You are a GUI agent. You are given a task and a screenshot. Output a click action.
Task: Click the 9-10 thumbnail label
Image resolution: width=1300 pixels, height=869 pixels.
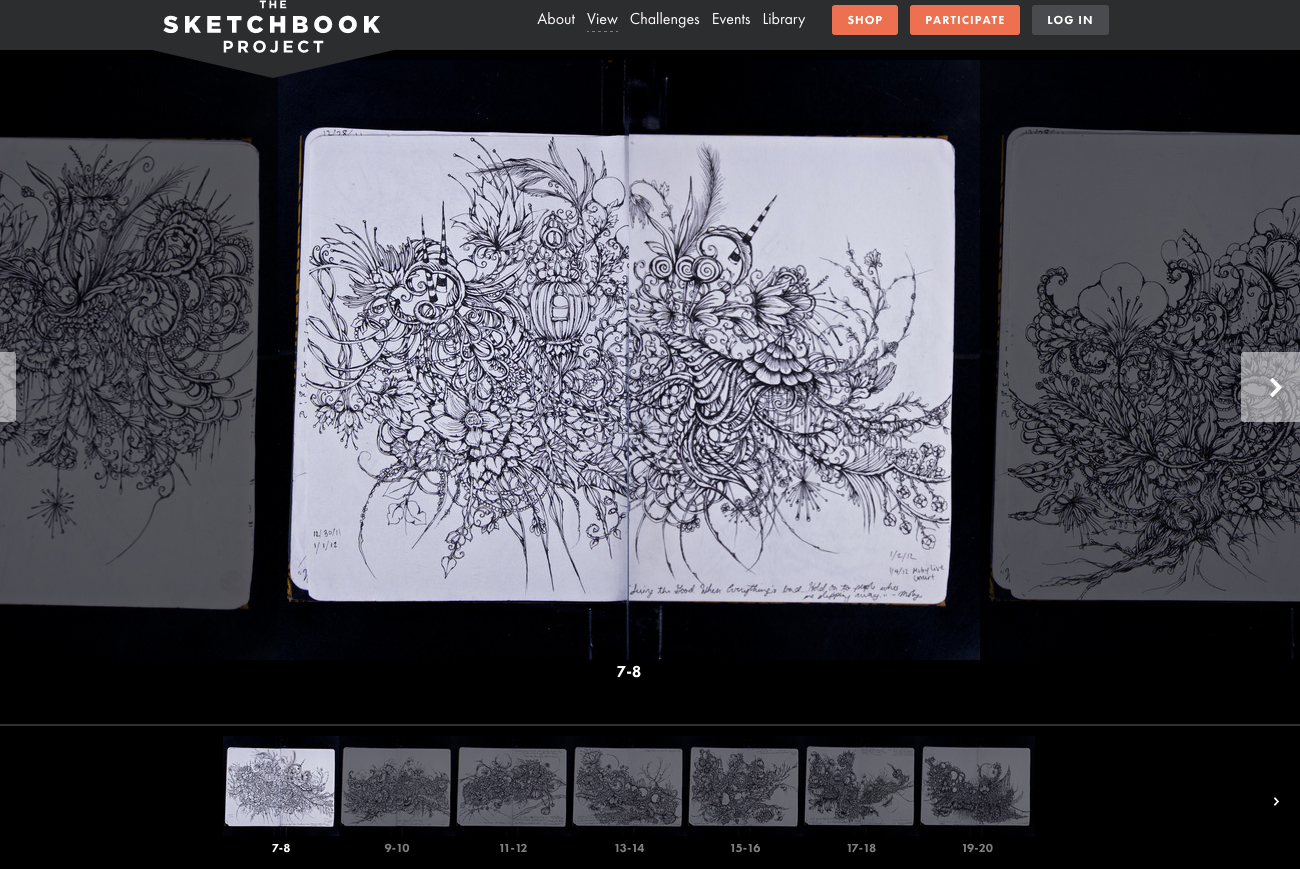pos(397,848)
